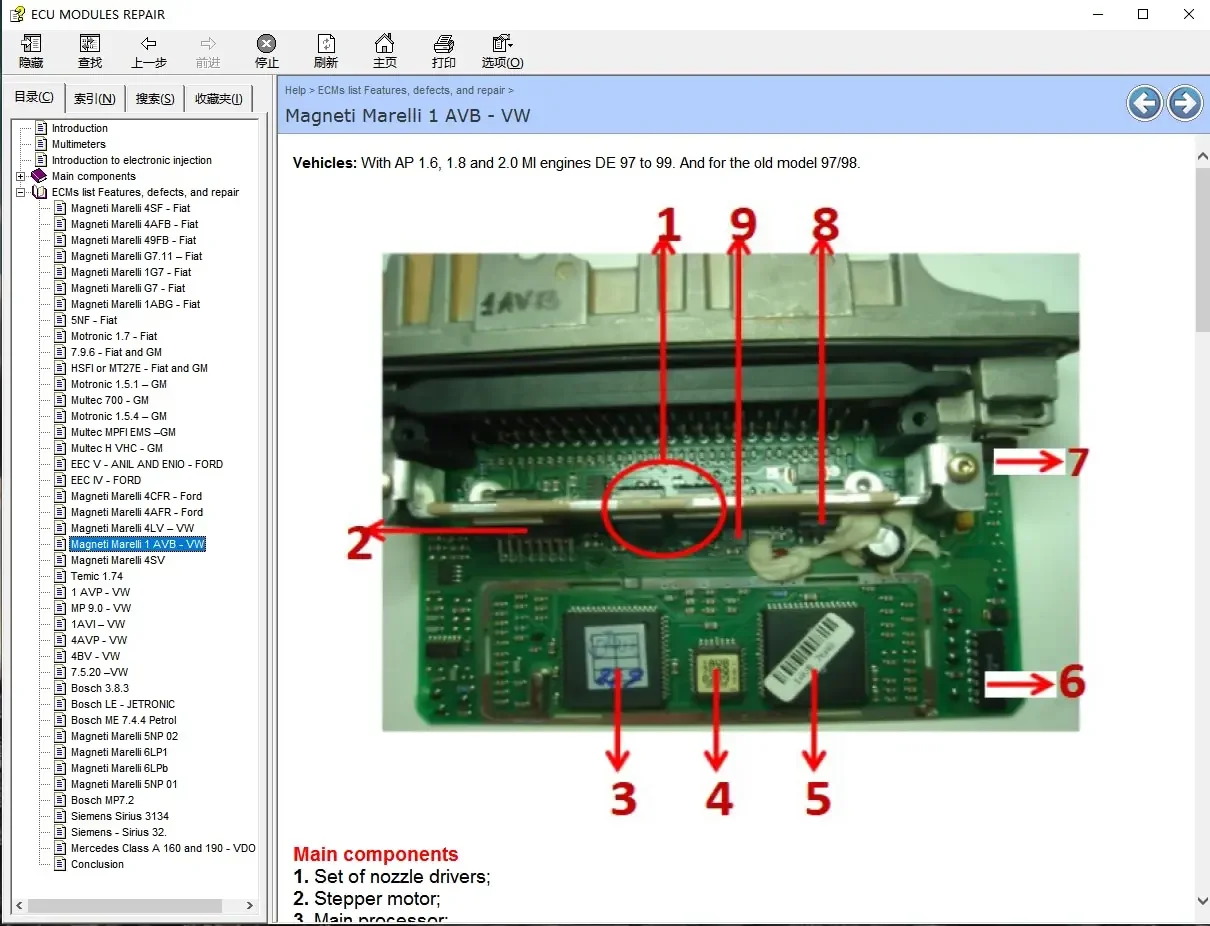Open EEC V - ANIL AND ENIO - FORD
The height and width of the screenshot is (926, 1210).
pos(147,464)
